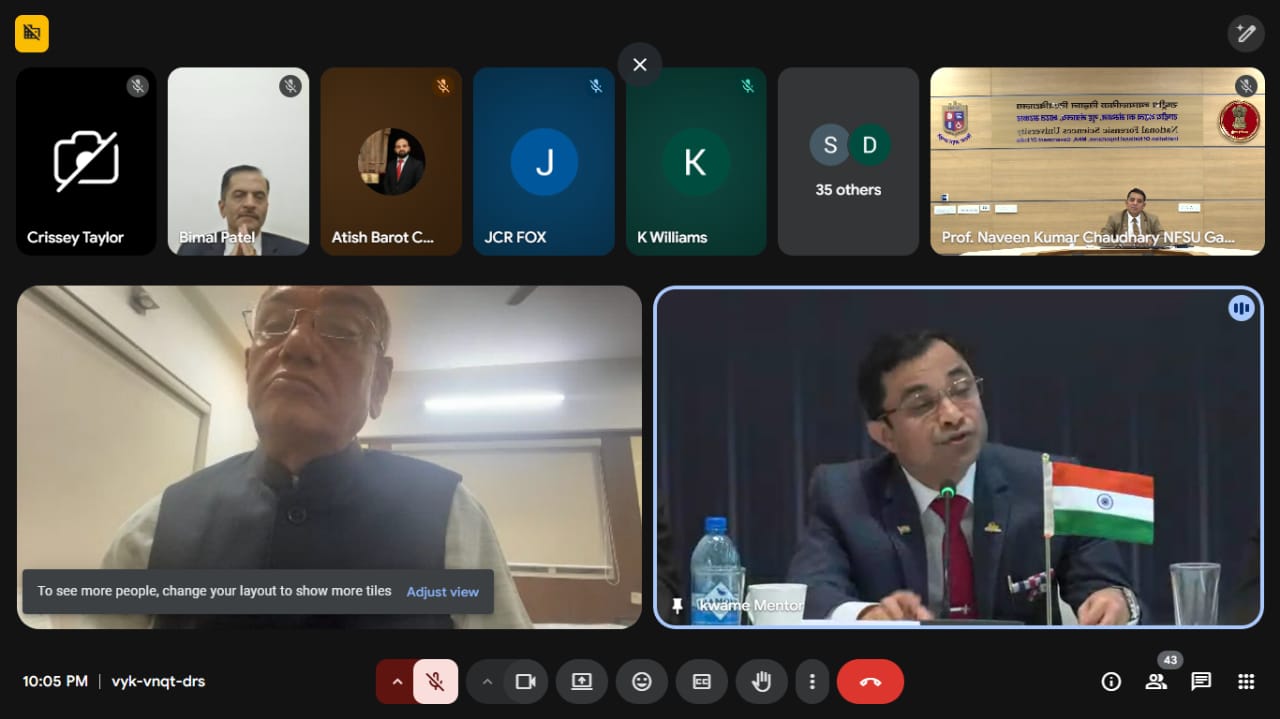
Task: Expand audio settings arrow beside microphone
Action: point(397,682)
